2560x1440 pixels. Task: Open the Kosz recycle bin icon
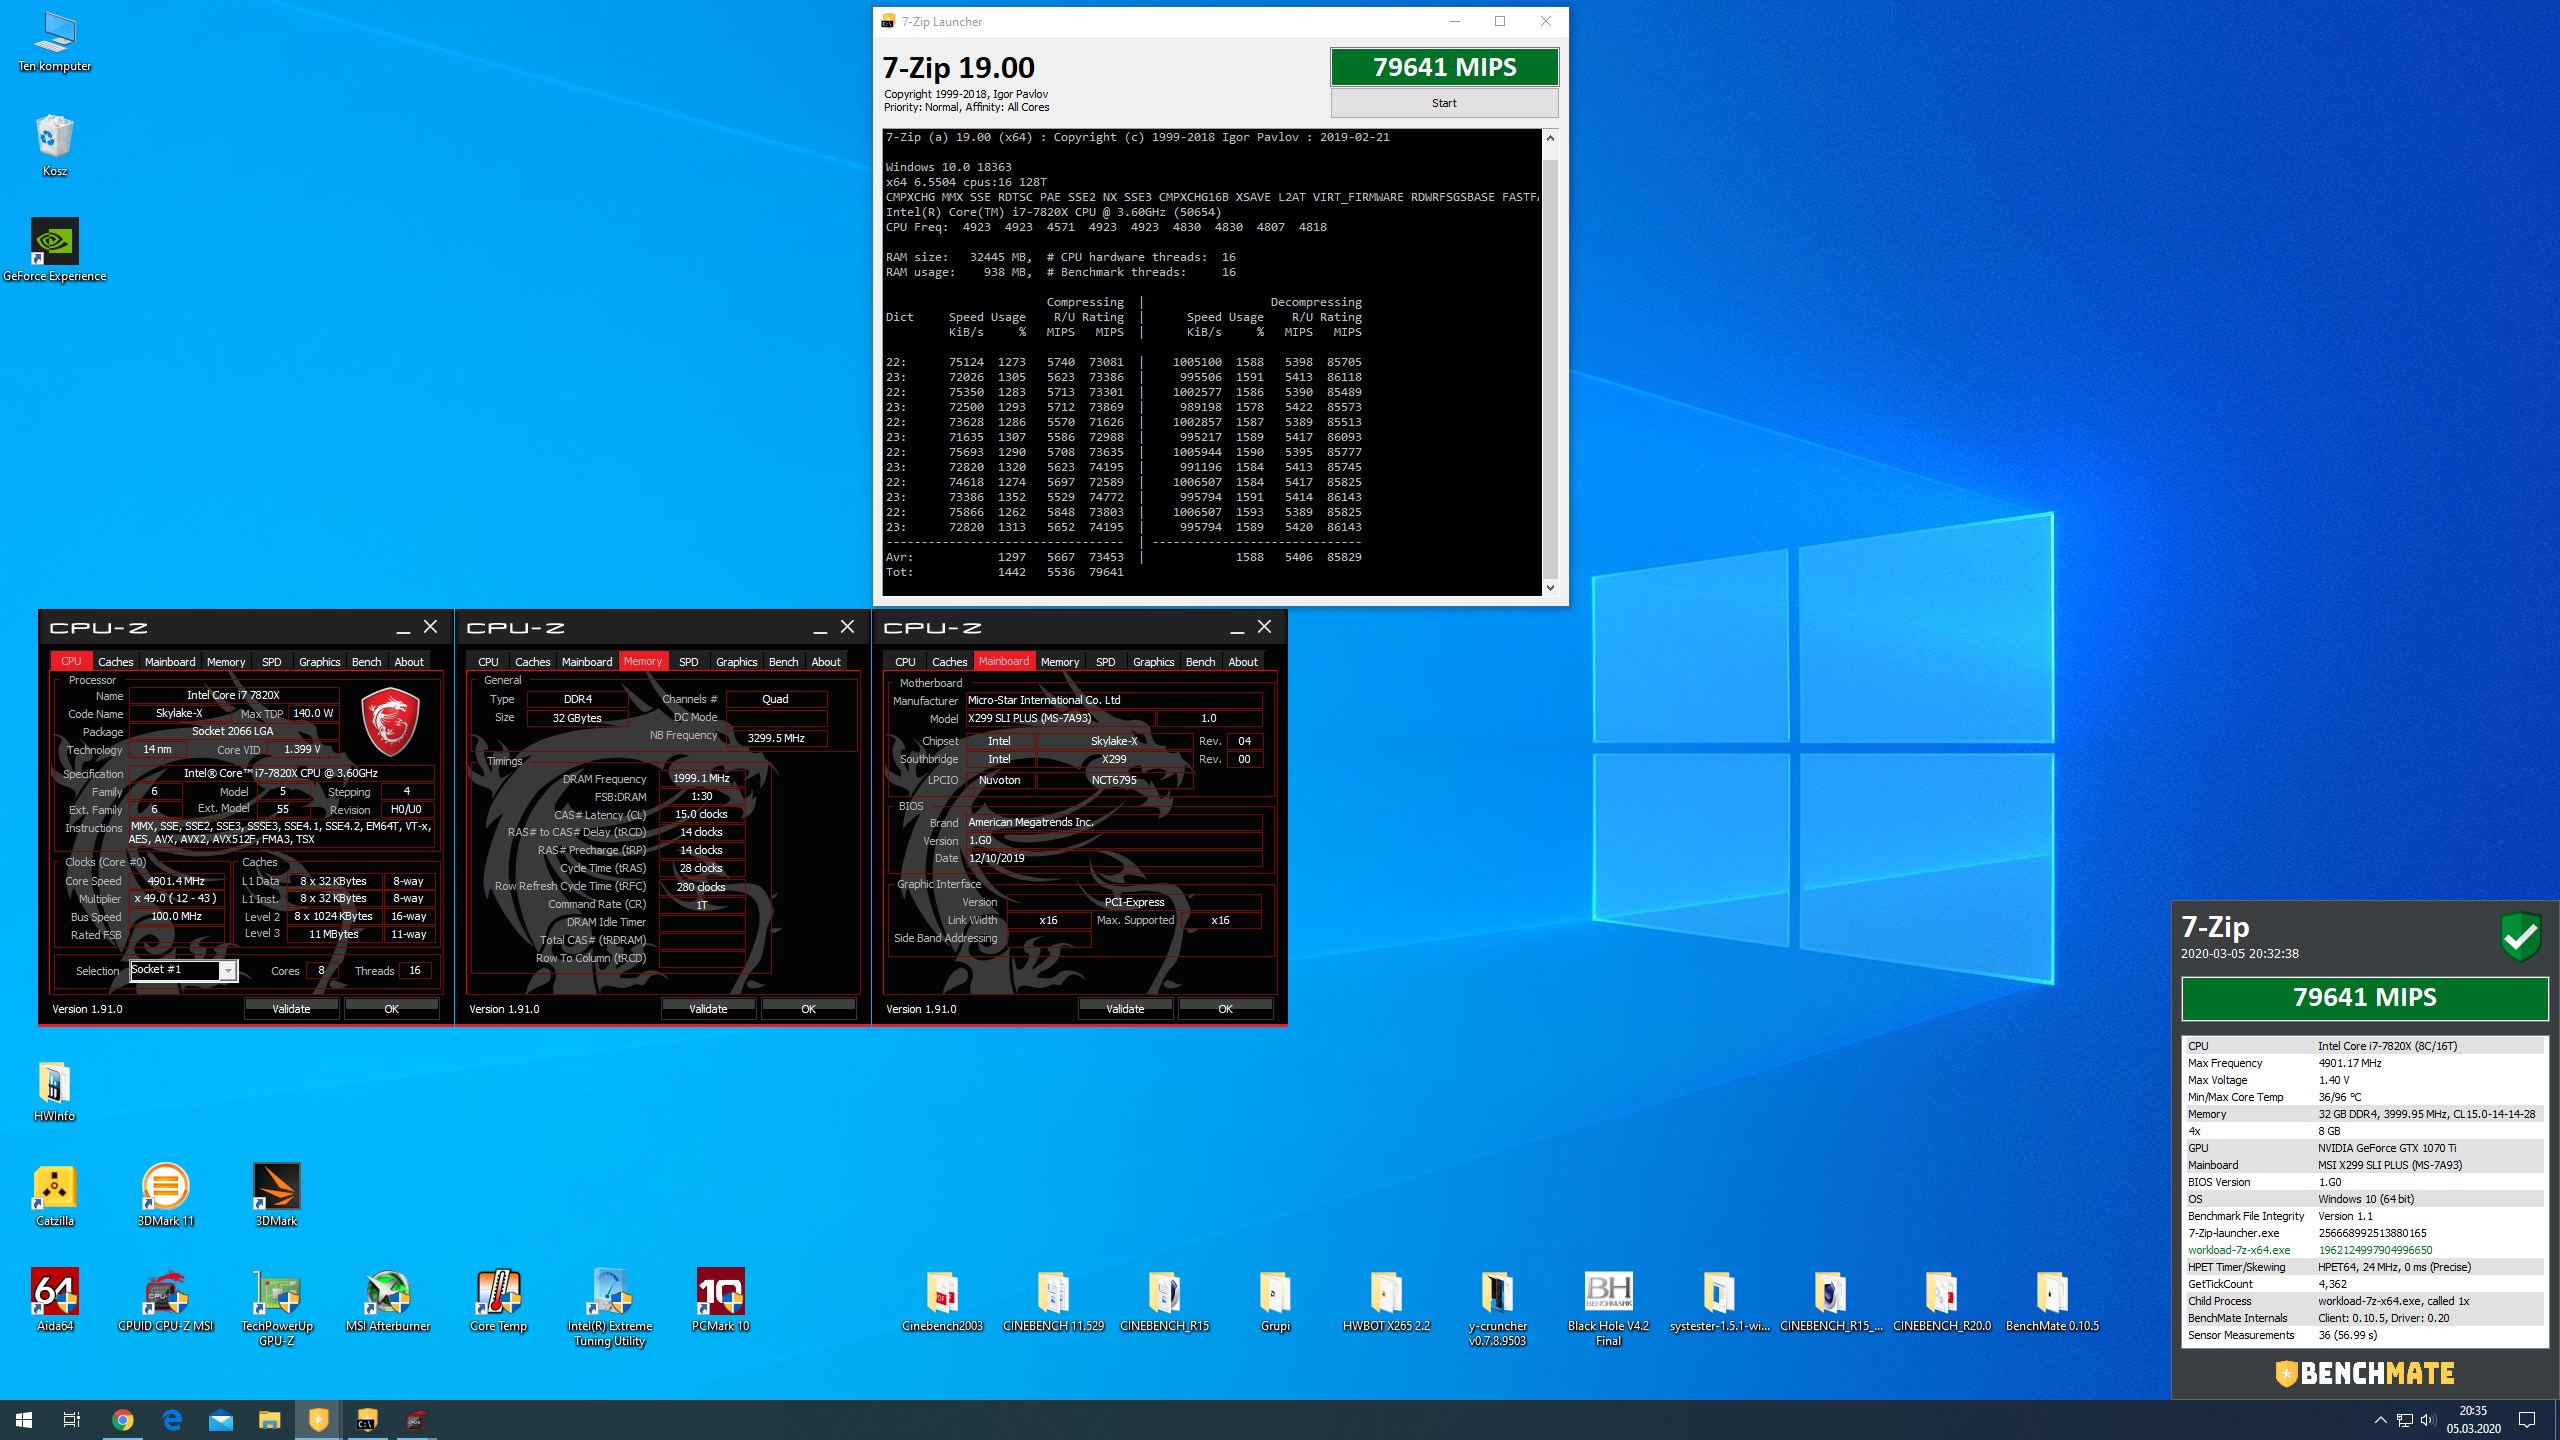click(54, 146)
